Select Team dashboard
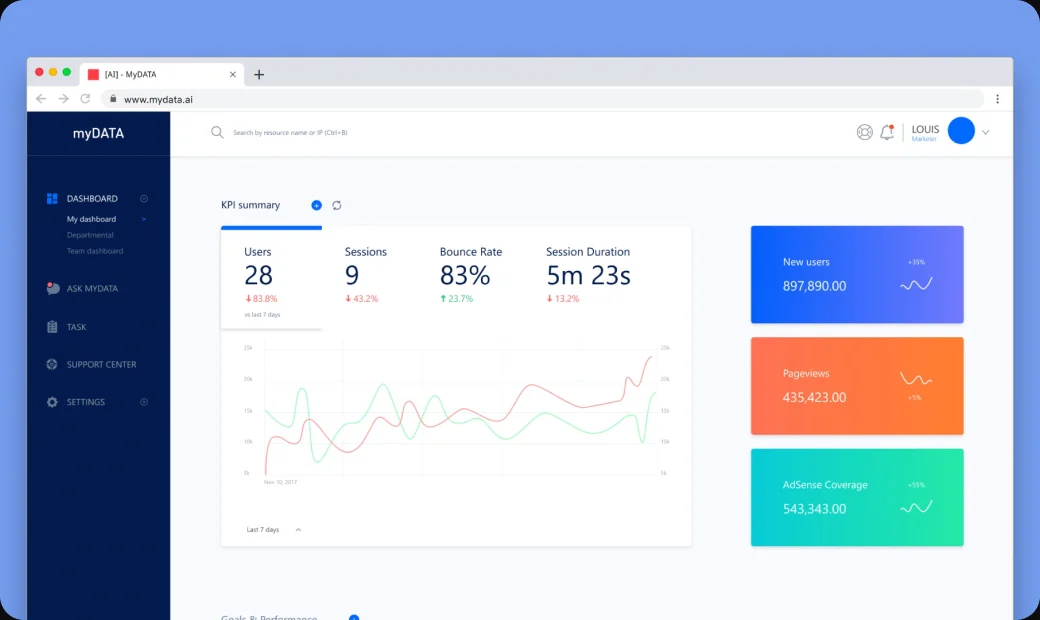The width and height of the screenshot is (1040, 620). pos(95,251)
